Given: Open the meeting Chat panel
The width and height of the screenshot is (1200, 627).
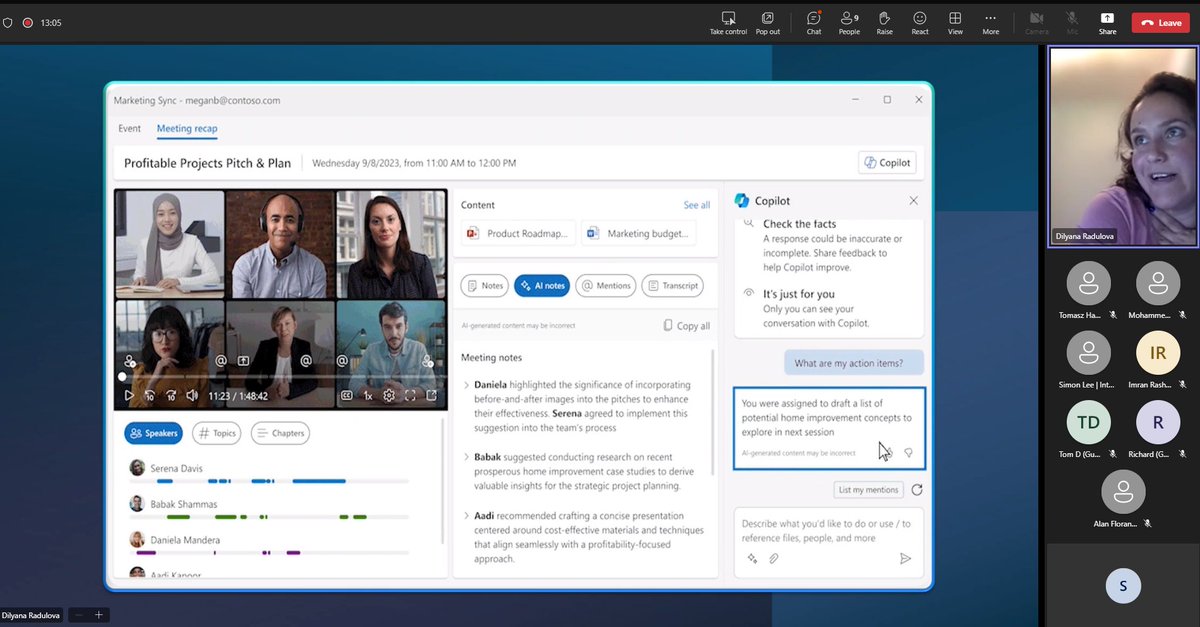Looking at the screenshot, I should [814, 22].
